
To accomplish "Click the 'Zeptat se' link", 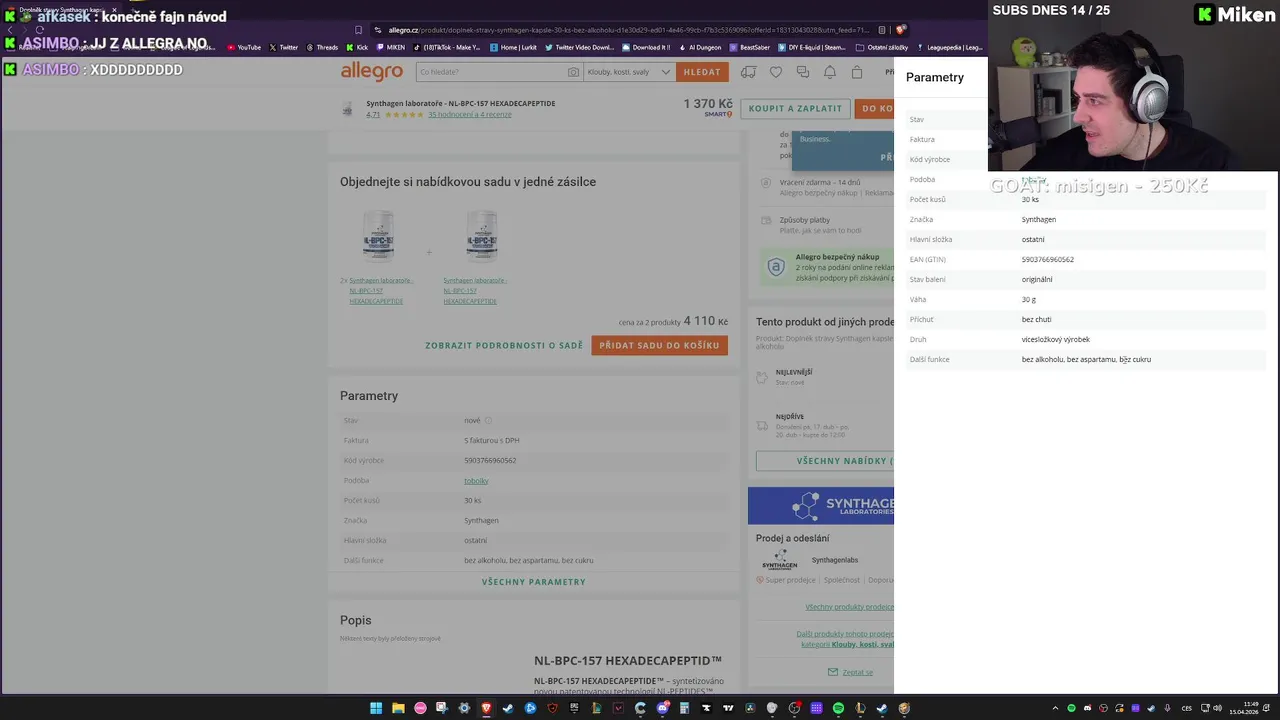I will pyautogui.click(x=857, y=672).
